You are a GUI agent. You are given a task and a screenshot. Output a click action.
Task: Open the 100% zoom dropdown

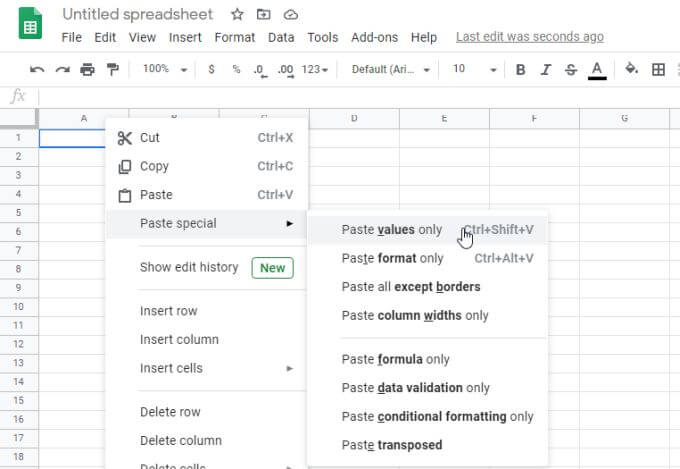coord(164,70)
